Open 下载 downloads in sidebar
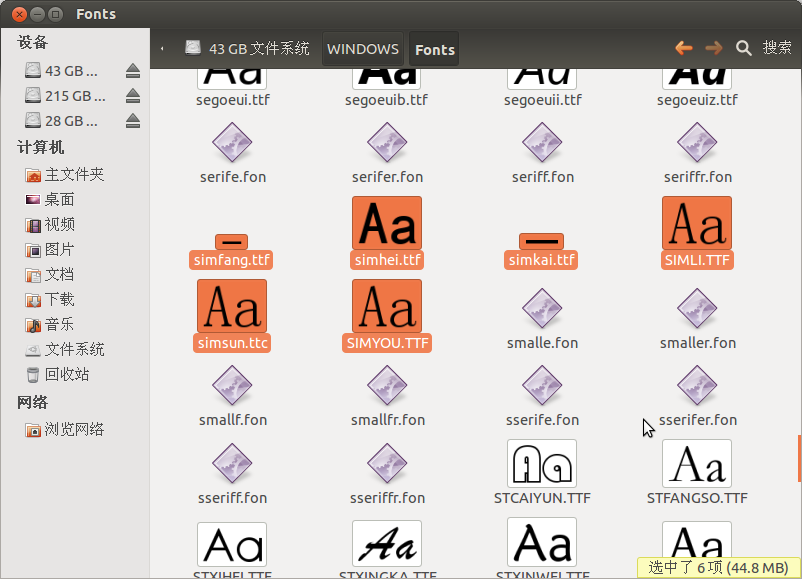Viewport: 802px width, 579px height. [x=50, y=299]
